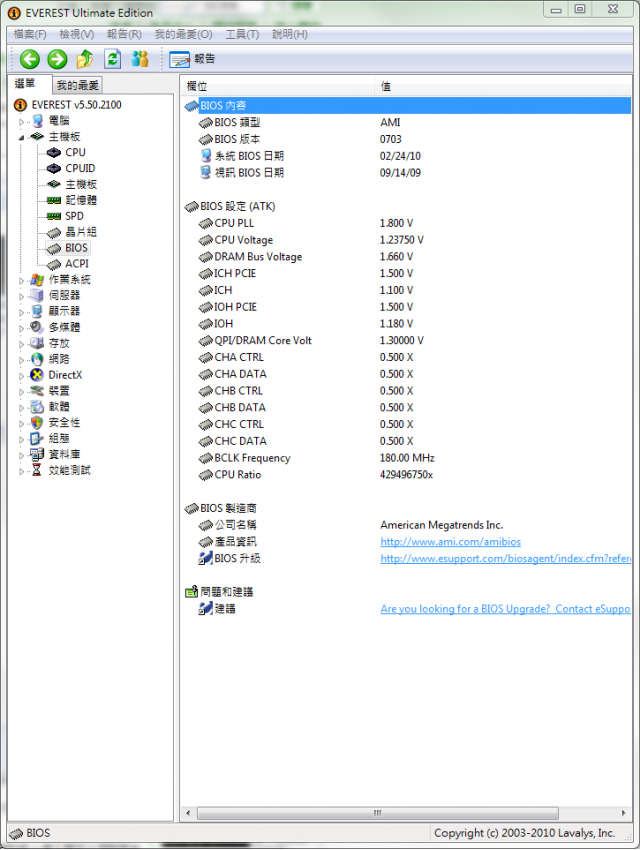Expand the 網路 tree node
This screenshot has height=850, width=640.
22,359
